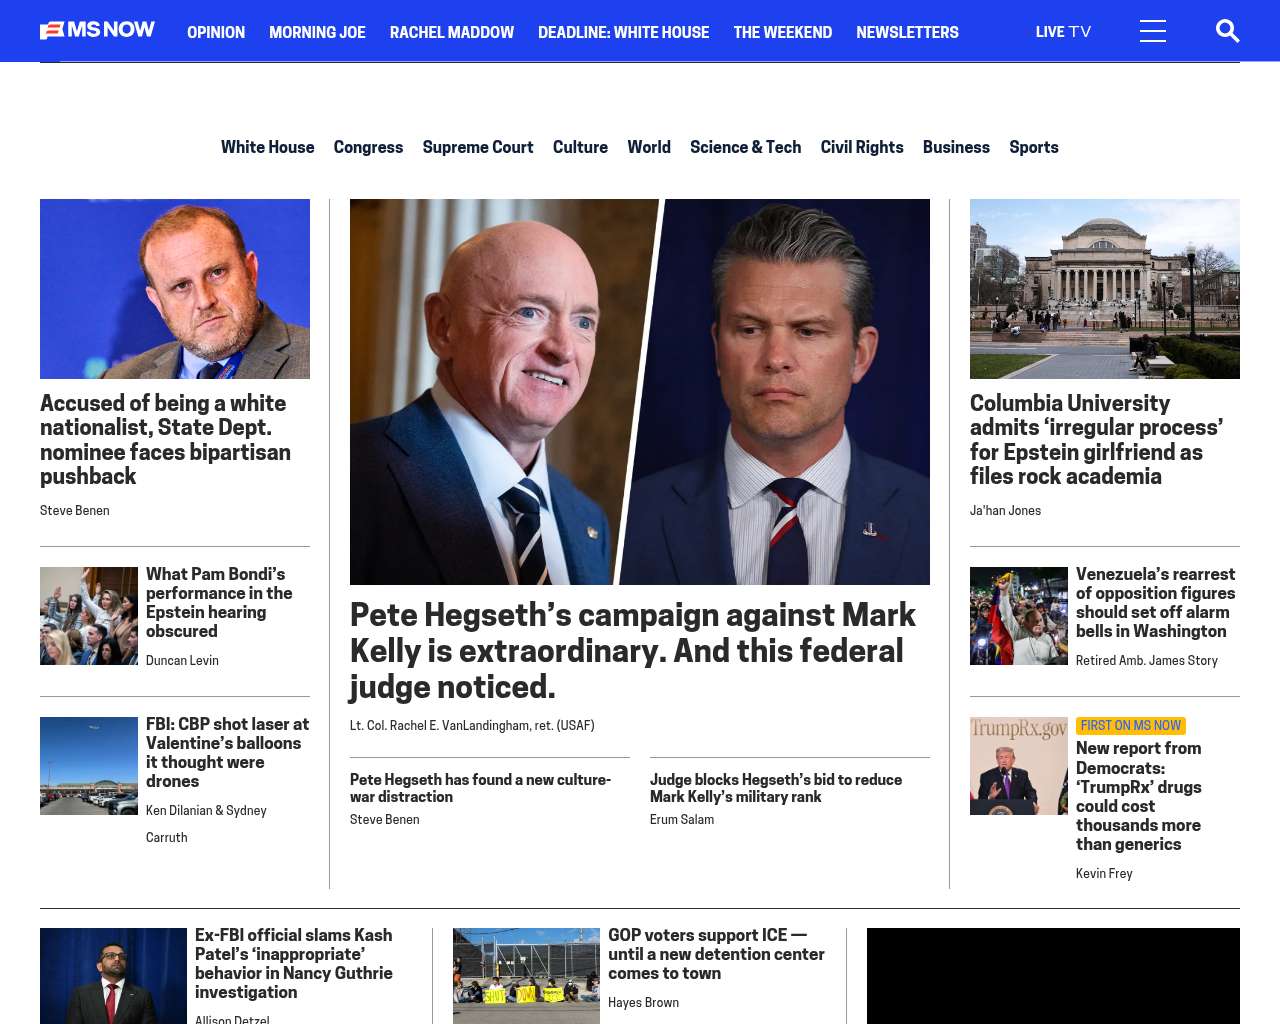
Task: Click the Kelly and Hegseth lead photo
Action: tap(639, 391)
